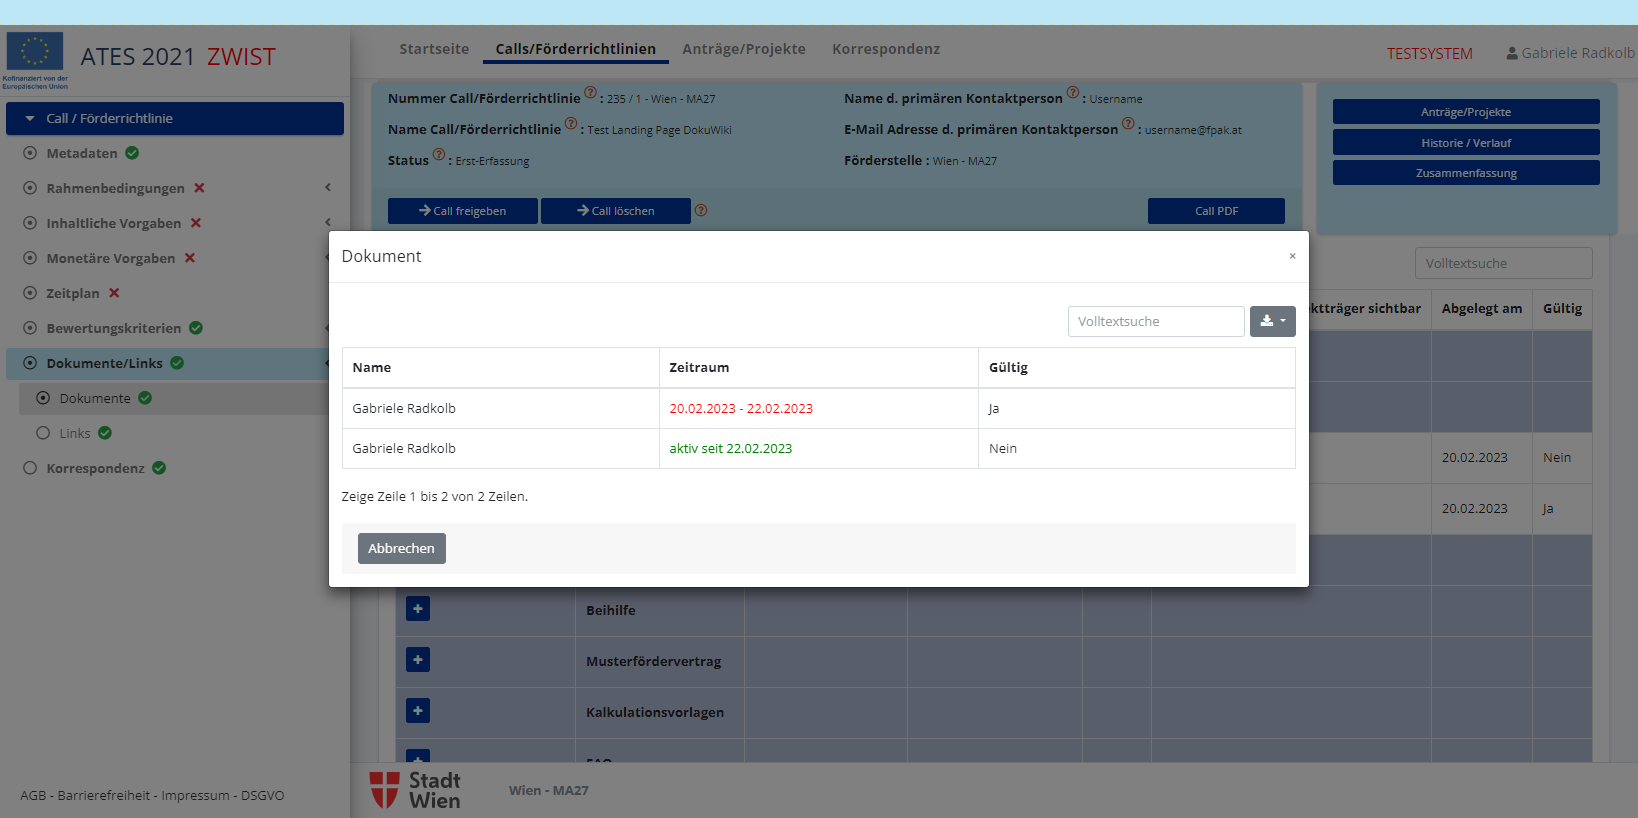Collapse the Call / Förderrichtlinie sidebar section

coord(30,118)
